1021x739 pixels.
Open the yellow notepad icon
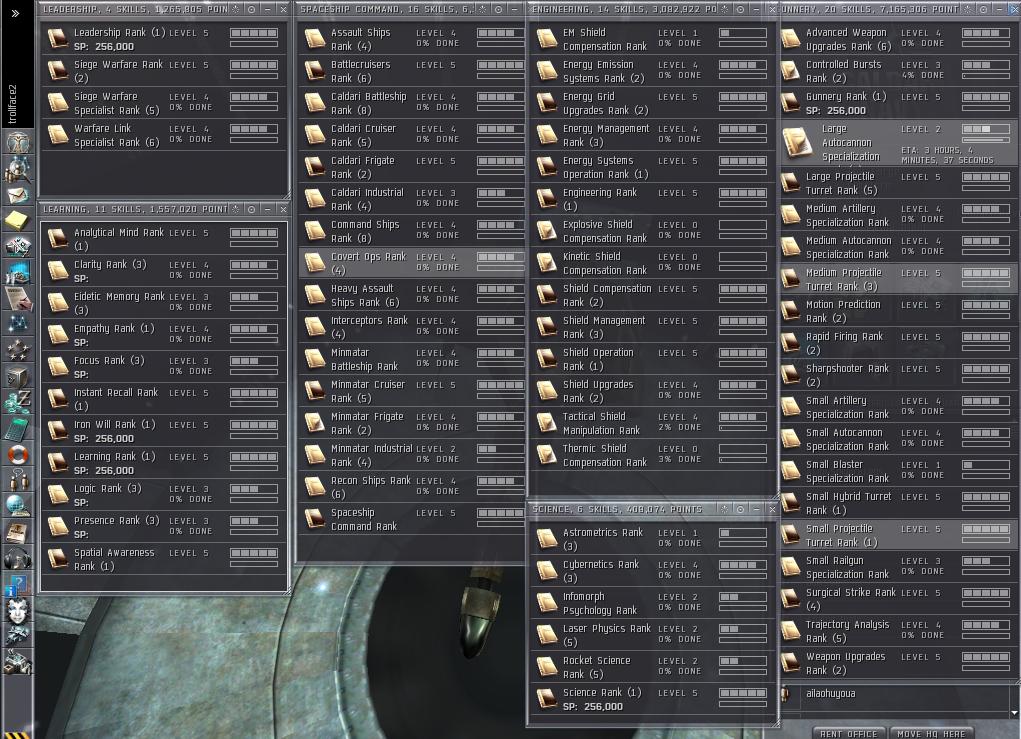tap(18, 220)
